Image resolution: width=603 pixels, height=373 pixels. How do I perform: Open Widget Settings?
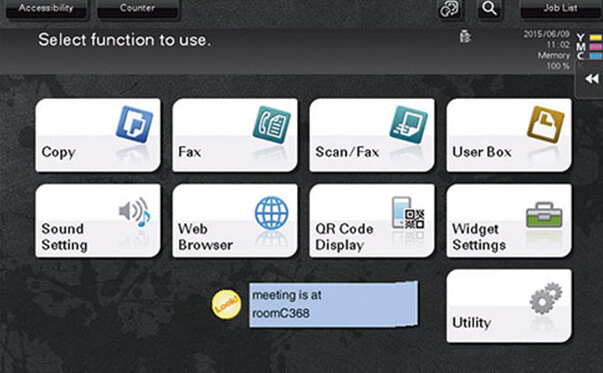pyautogui.click(x=509, y=220)
